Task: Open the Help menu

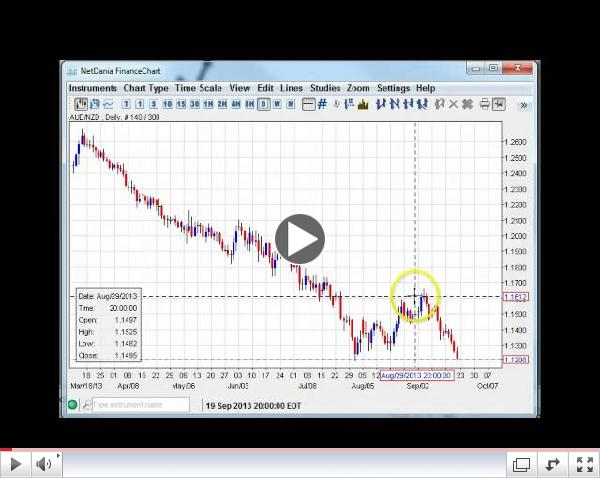Action: click(426, 88)
